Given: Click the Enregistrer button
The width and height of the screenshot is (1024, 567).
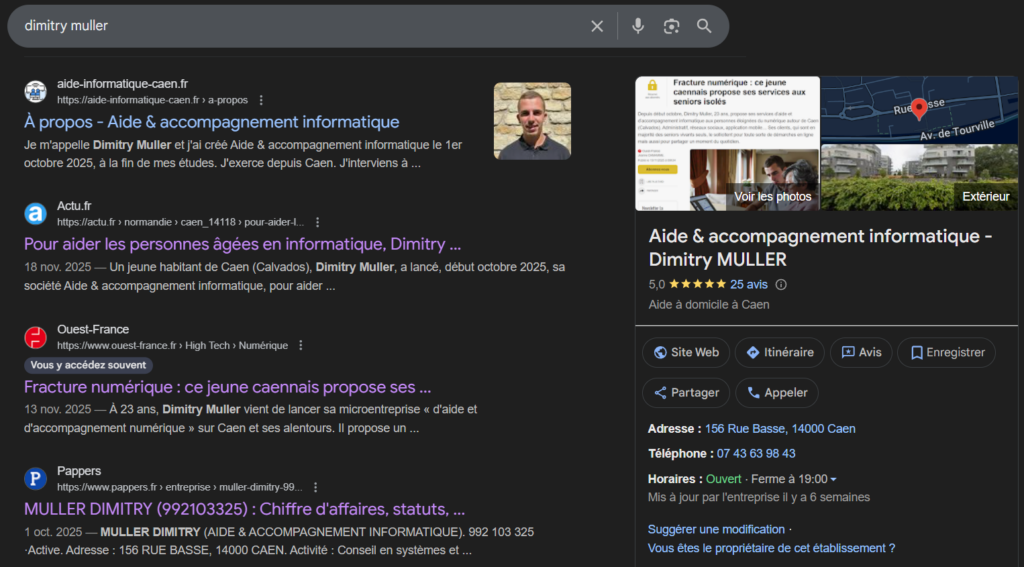Looking at the screenshot, I should [946, 353].
